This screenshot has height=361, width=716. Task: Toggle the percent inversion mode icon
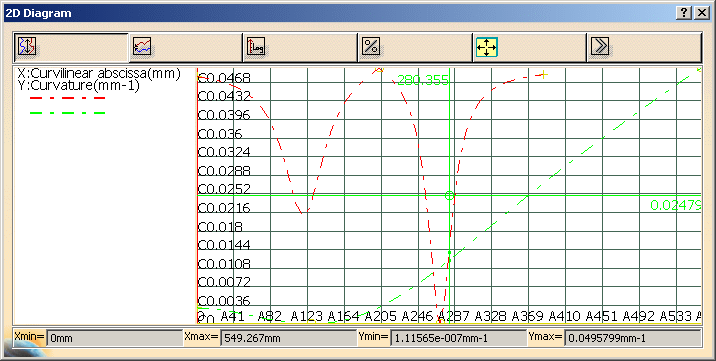(x=370, y=47)
